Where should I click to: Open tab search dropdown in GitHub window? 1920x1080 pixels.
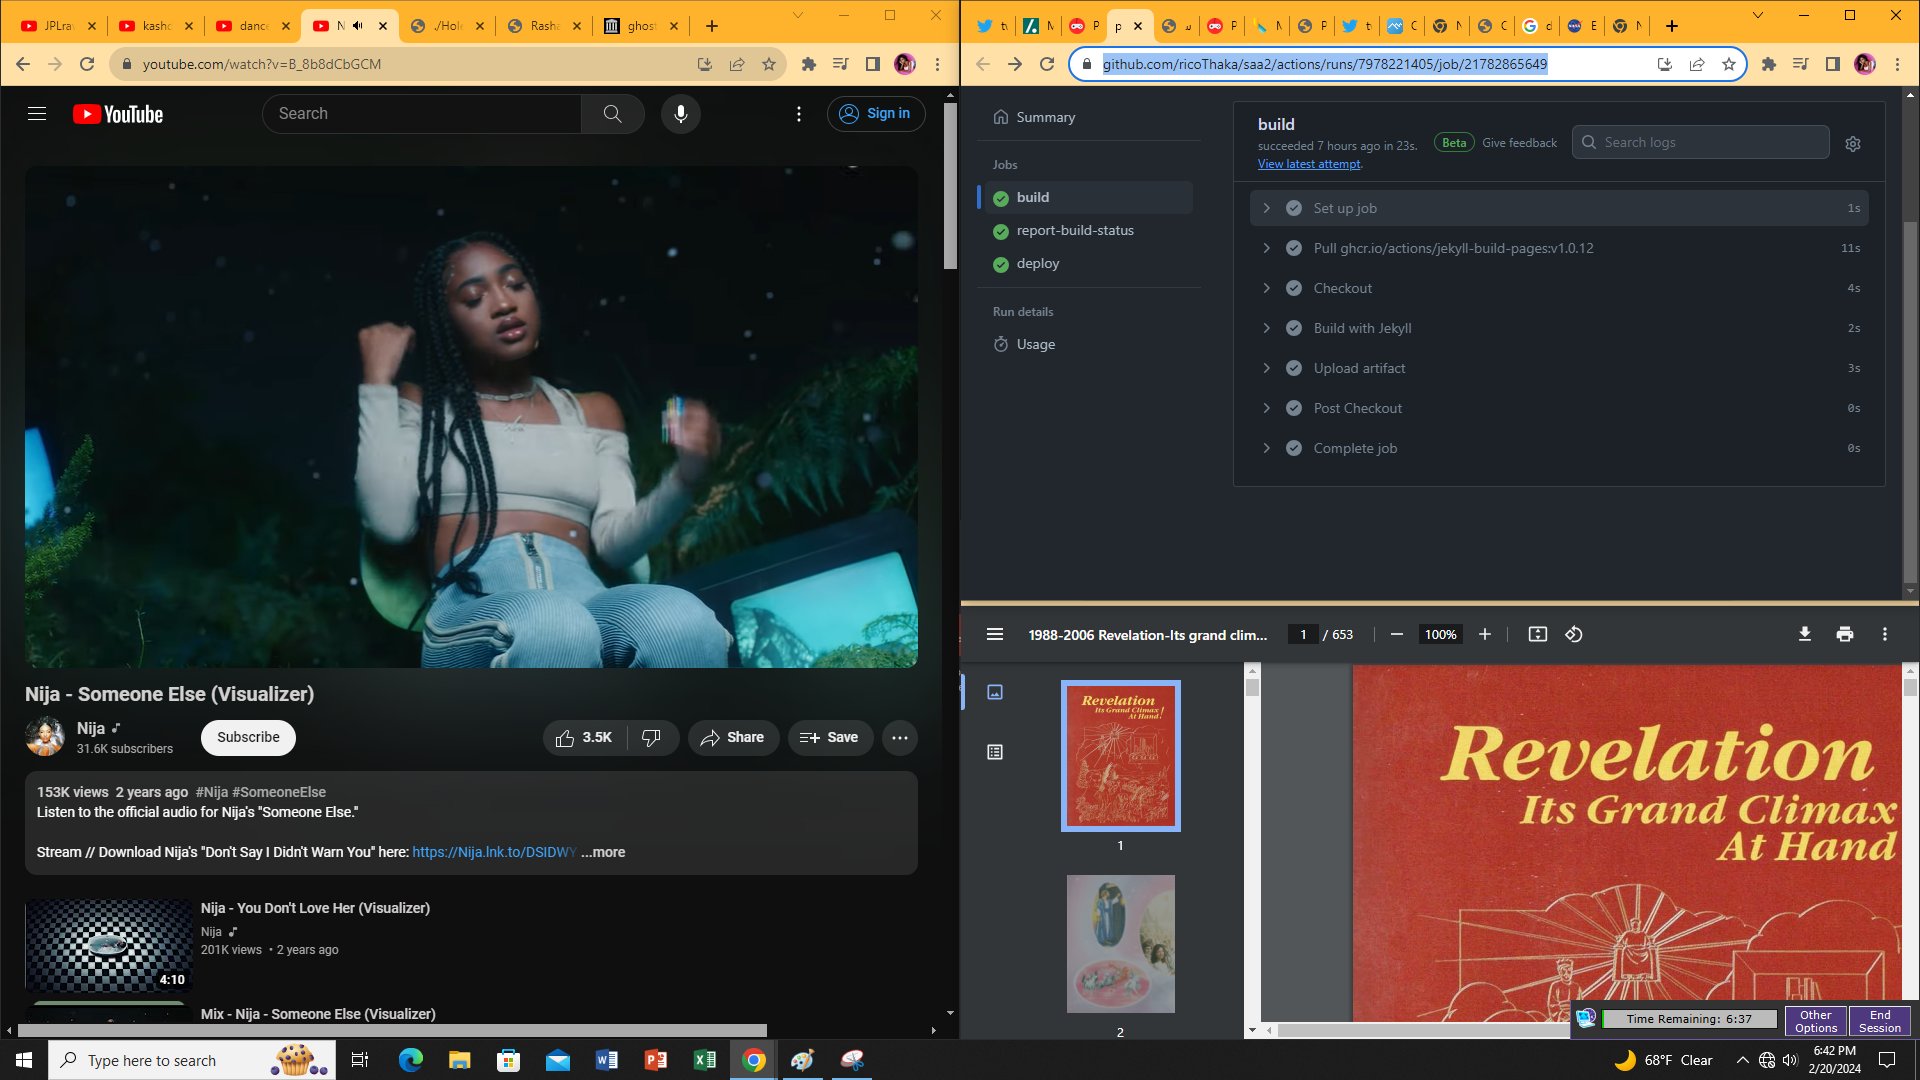(x=1757, y=15)
